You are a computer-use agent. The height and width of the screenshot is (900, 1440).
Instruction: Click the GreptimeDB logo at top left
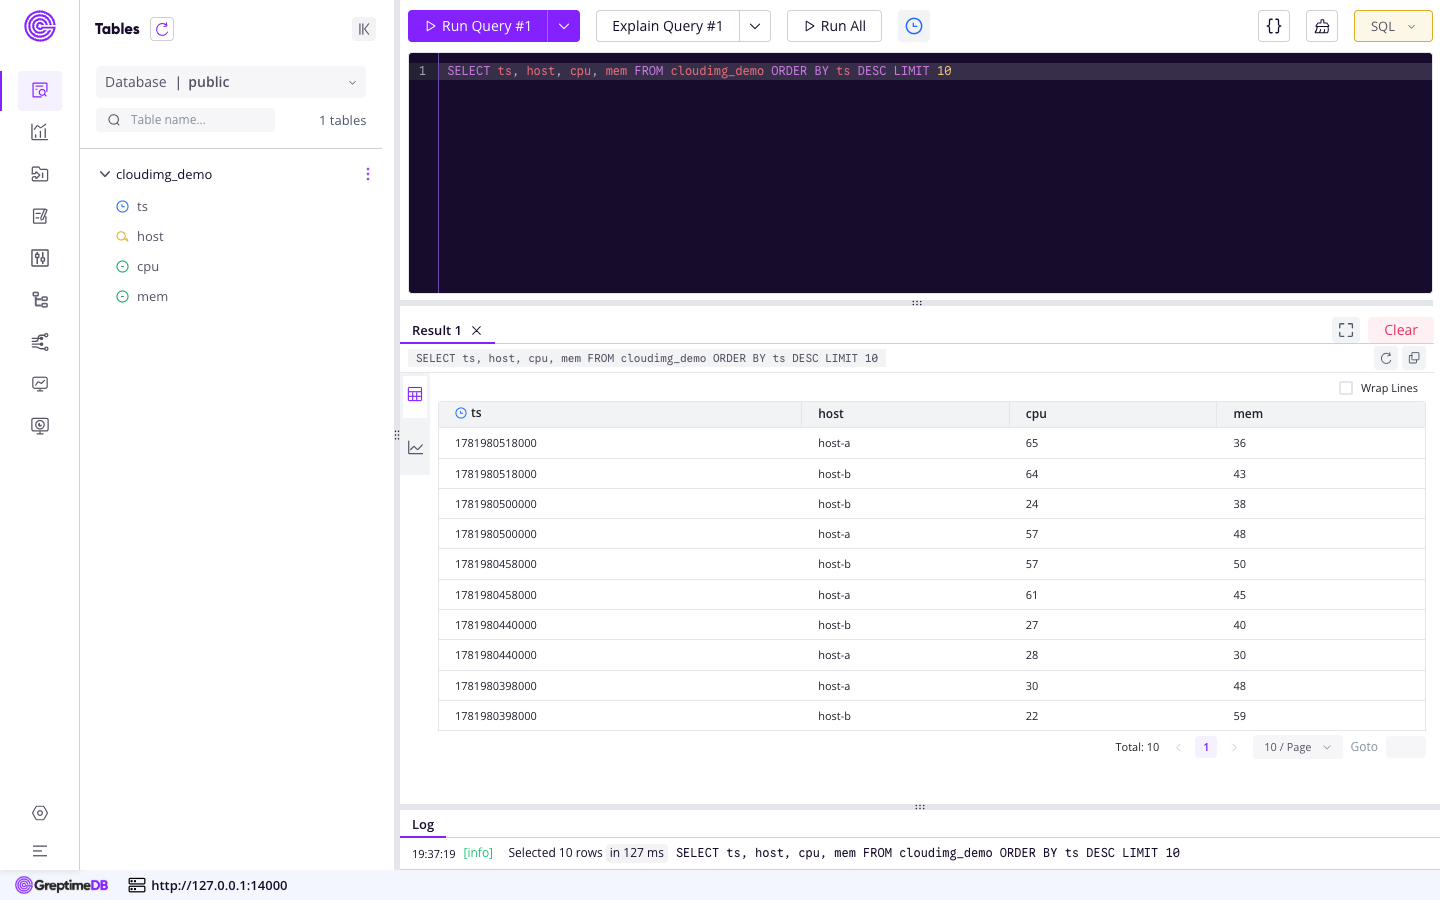(x=40, y=26)
